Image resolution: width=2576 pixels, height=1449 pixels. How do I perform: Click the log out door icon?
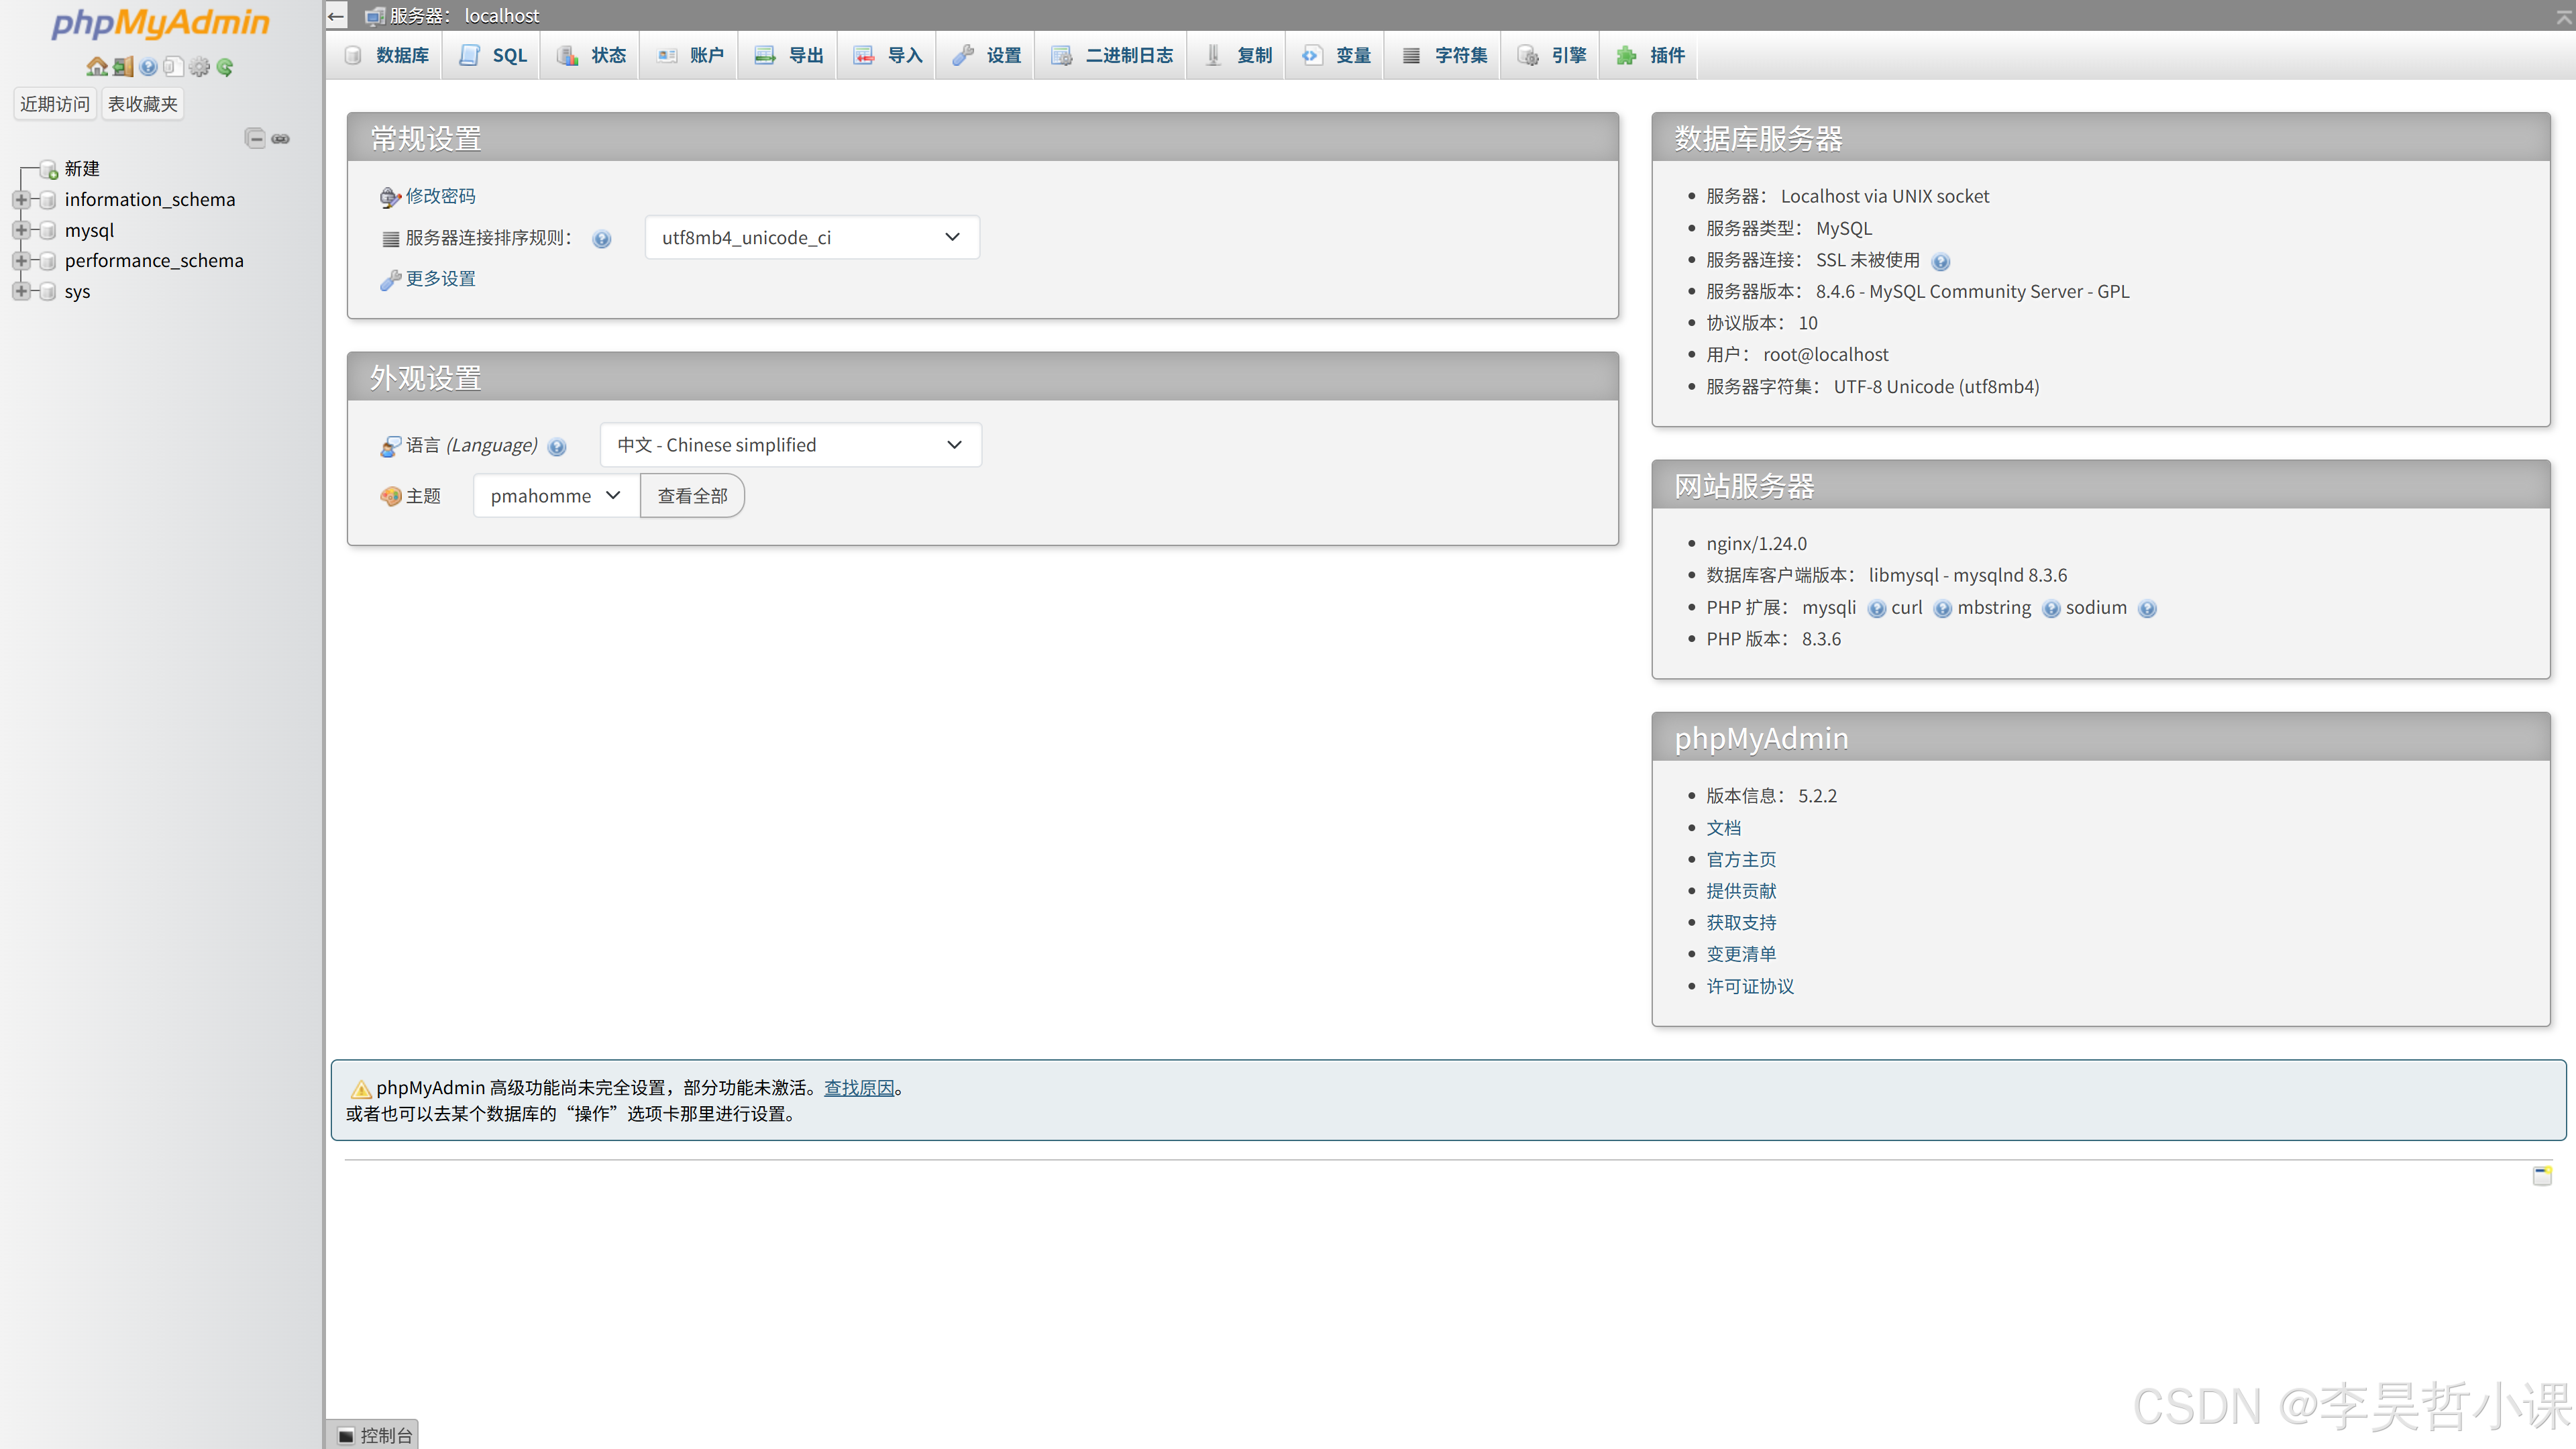click(x=123, y=67)
